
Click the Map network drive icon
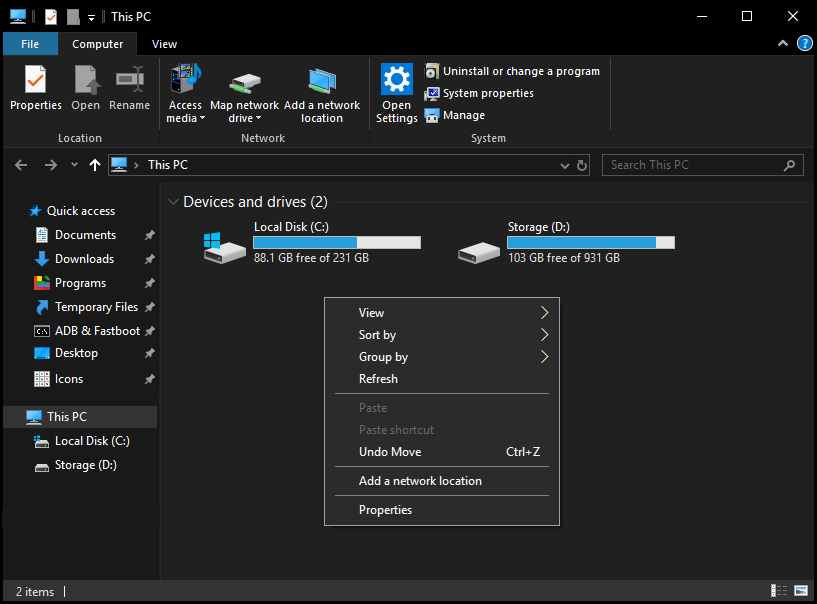(244, 85)
